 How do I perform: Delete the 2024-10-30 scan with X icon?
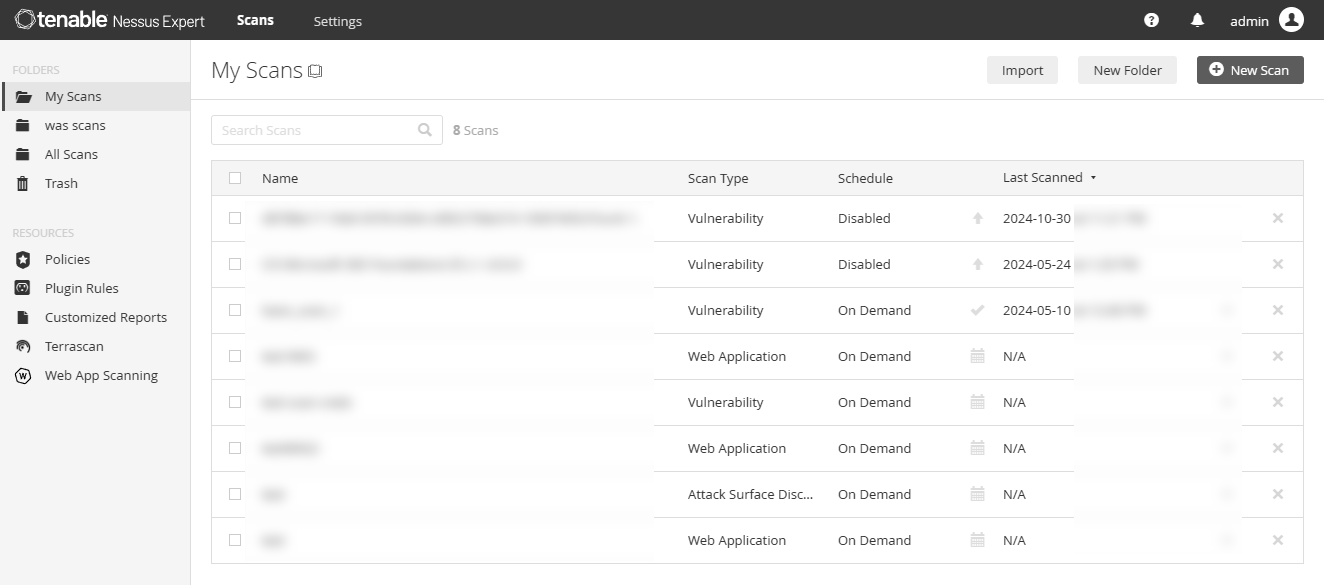tap(1277, 218)
